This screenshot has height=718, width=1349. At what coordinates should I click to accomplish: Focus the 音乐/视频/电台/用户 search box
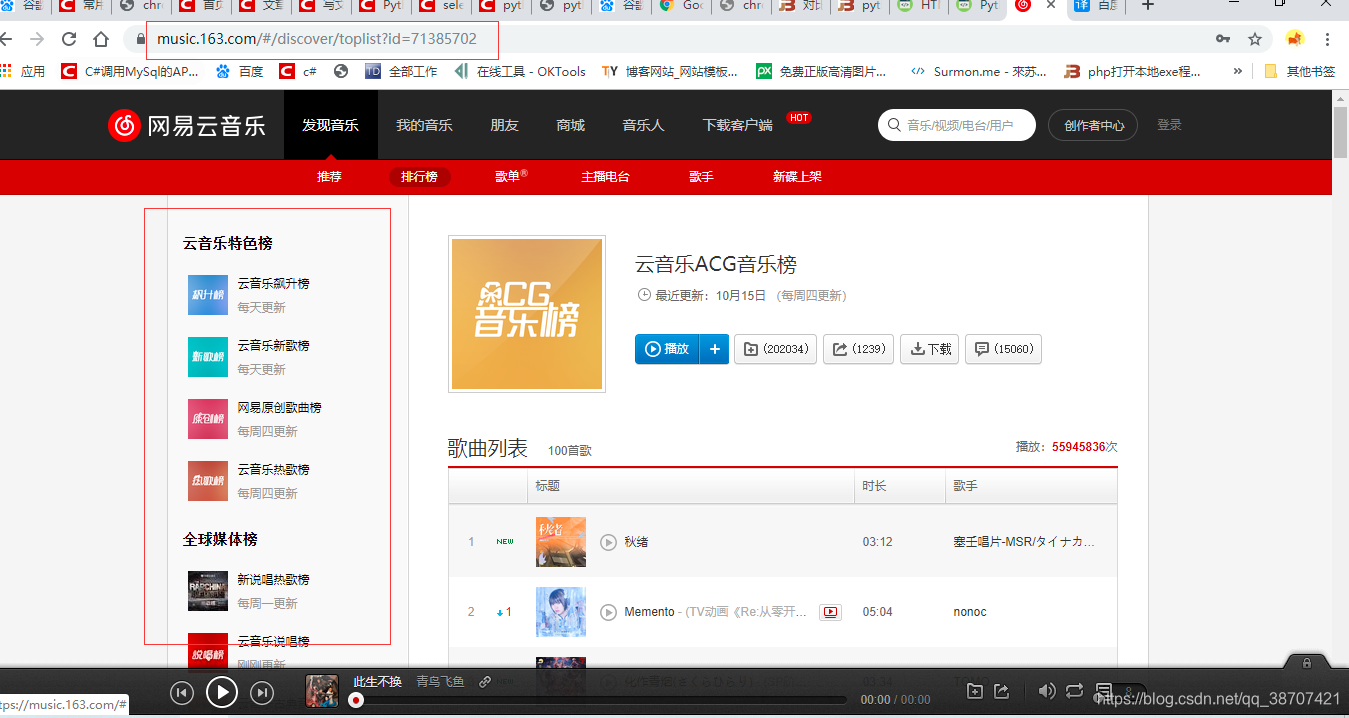click(957, 125)
